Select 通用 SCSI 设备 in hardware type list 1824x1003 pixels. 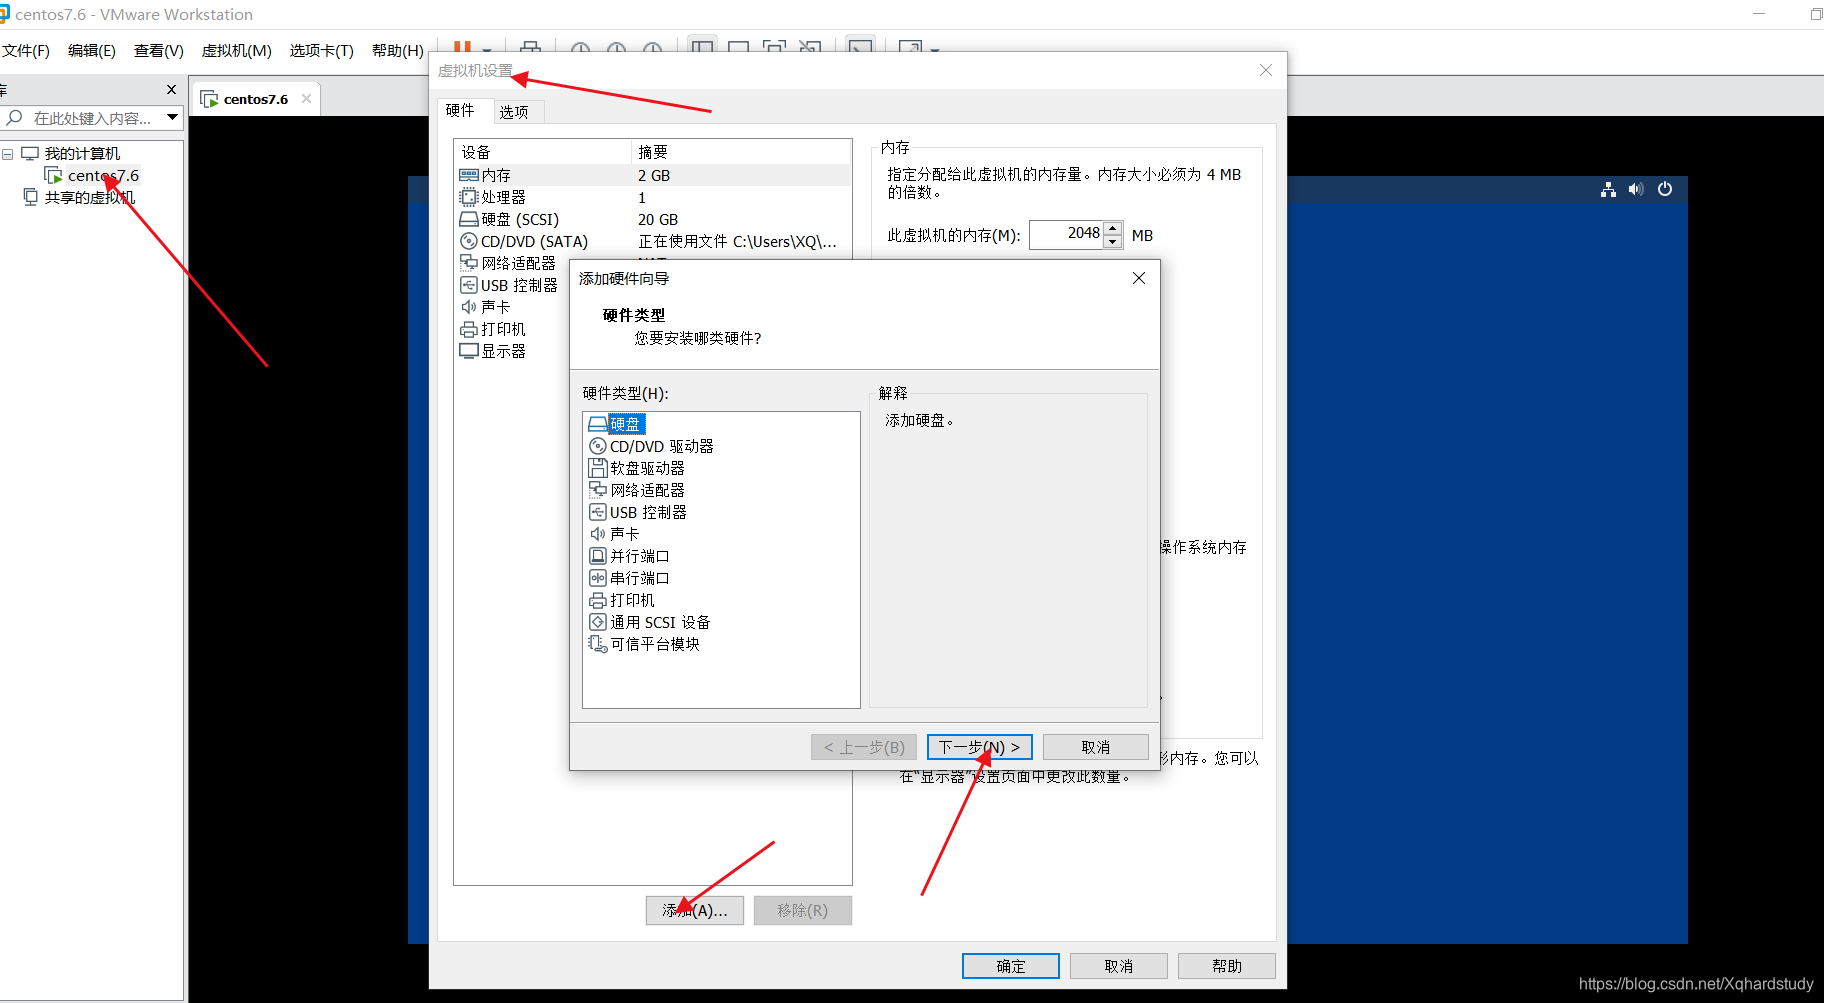pyautogui.click(x=660, y=621)
